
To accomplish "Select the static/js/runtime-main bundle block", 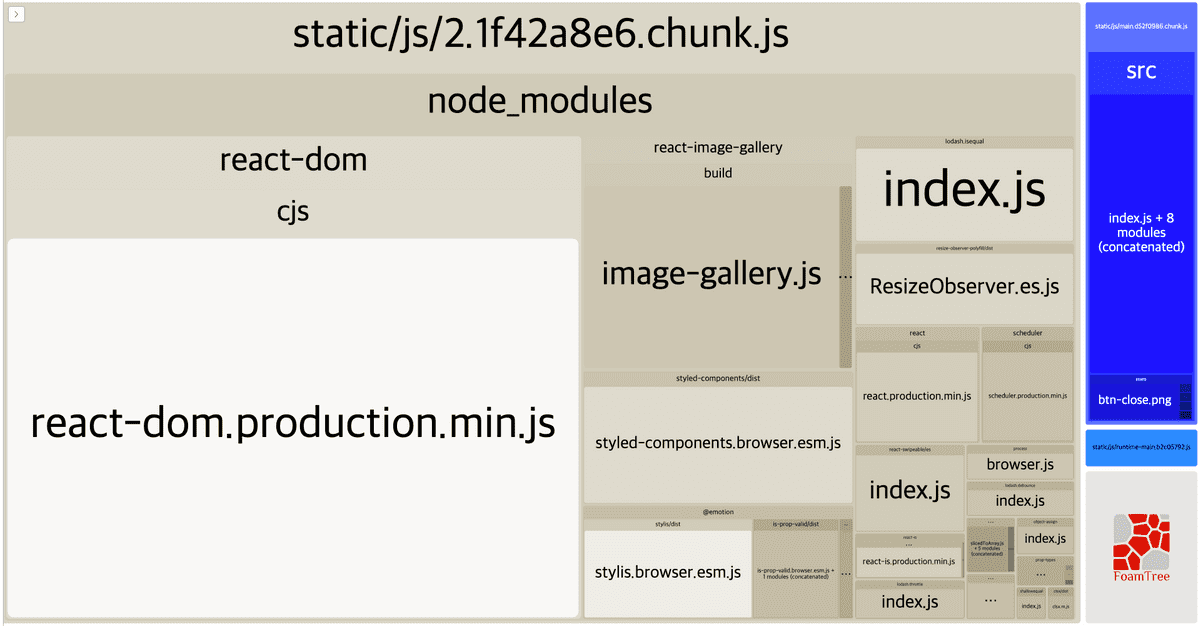I will (1140, 447).
